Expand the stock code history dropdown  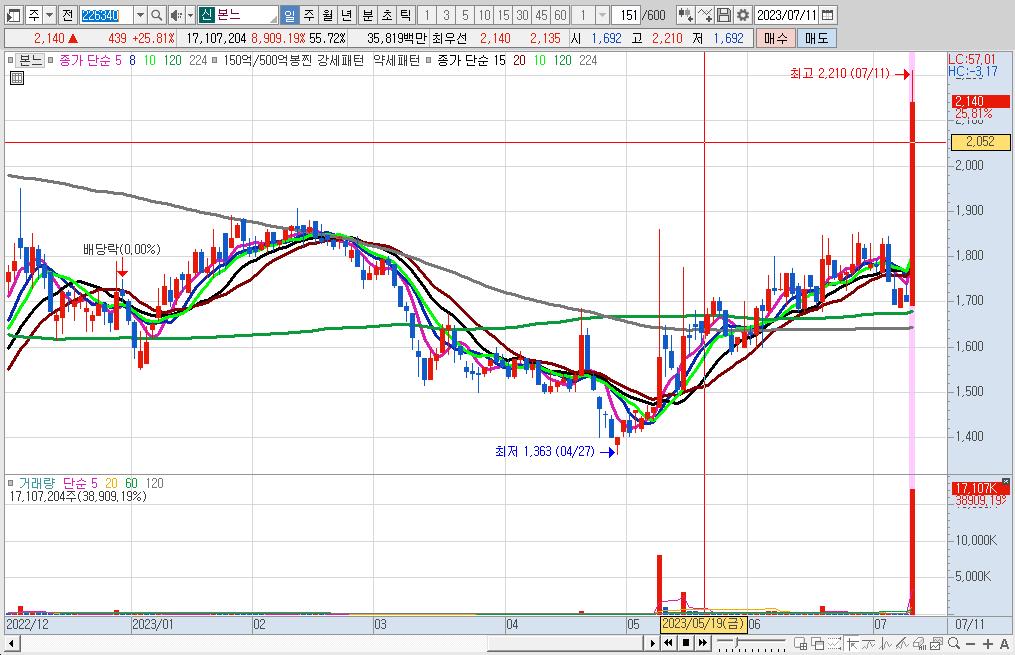140,14
